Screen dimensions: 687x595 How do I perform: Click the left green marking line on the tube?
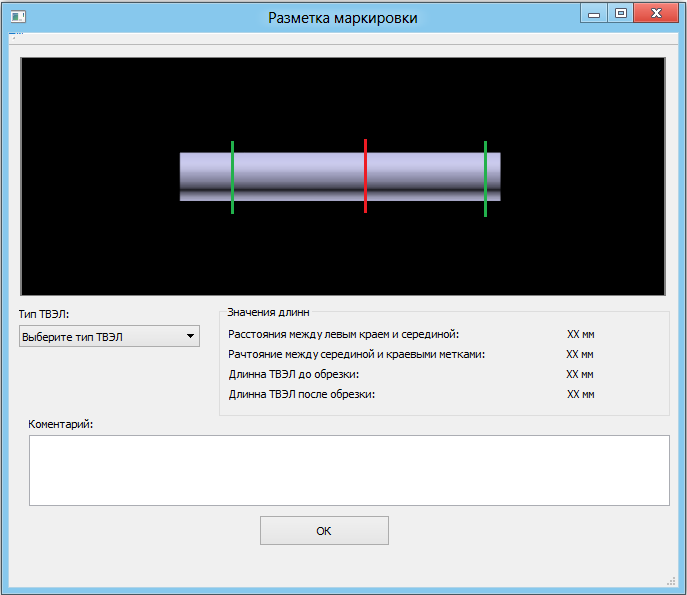coord(232,177)
